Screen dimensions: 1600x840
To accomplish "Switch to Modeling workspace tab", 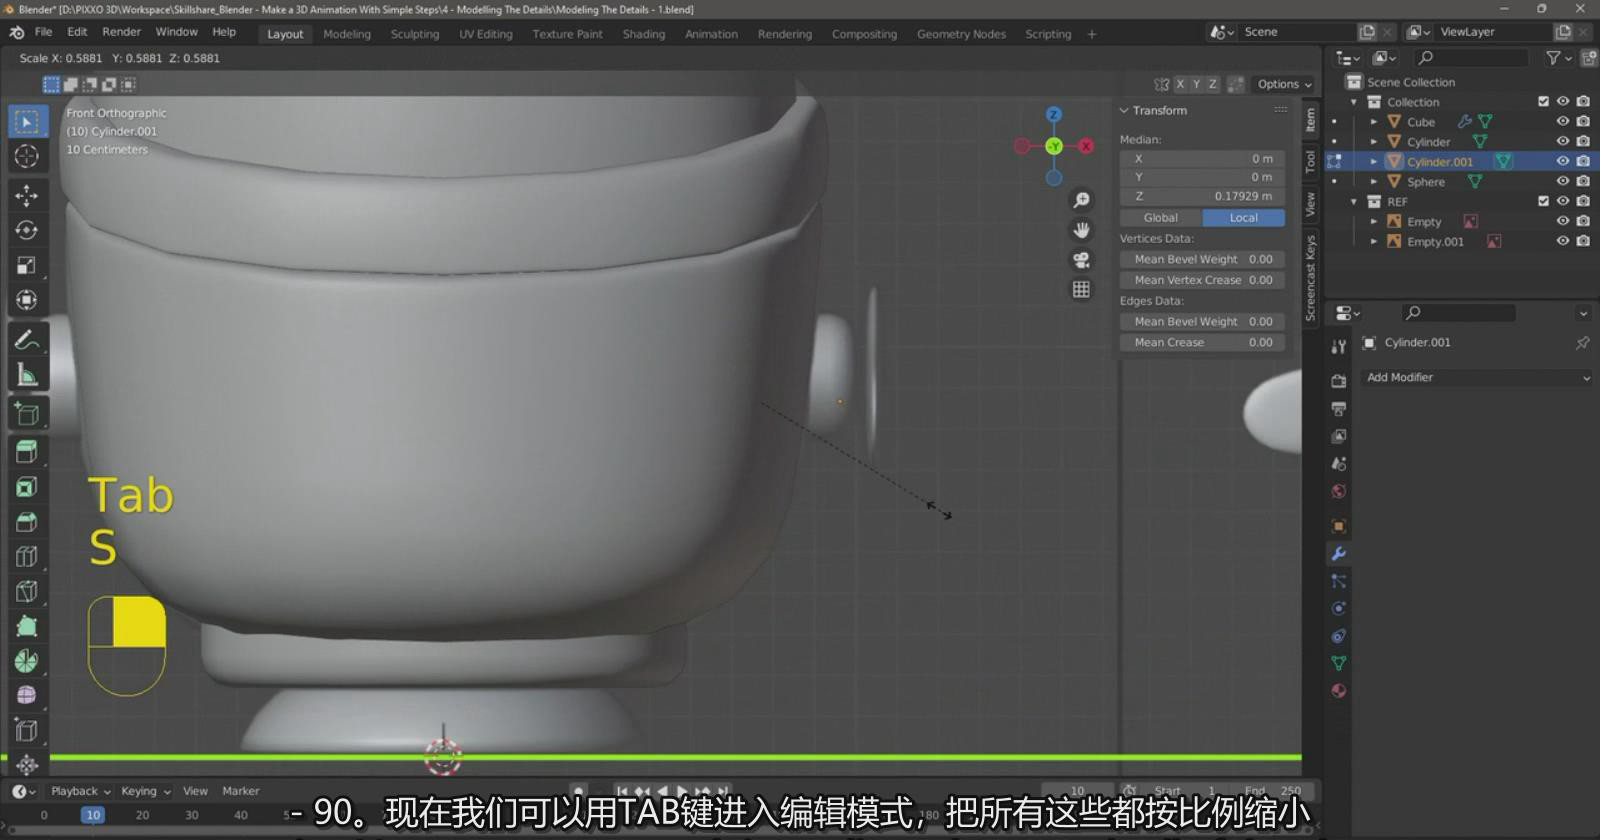I will point(347,34).
